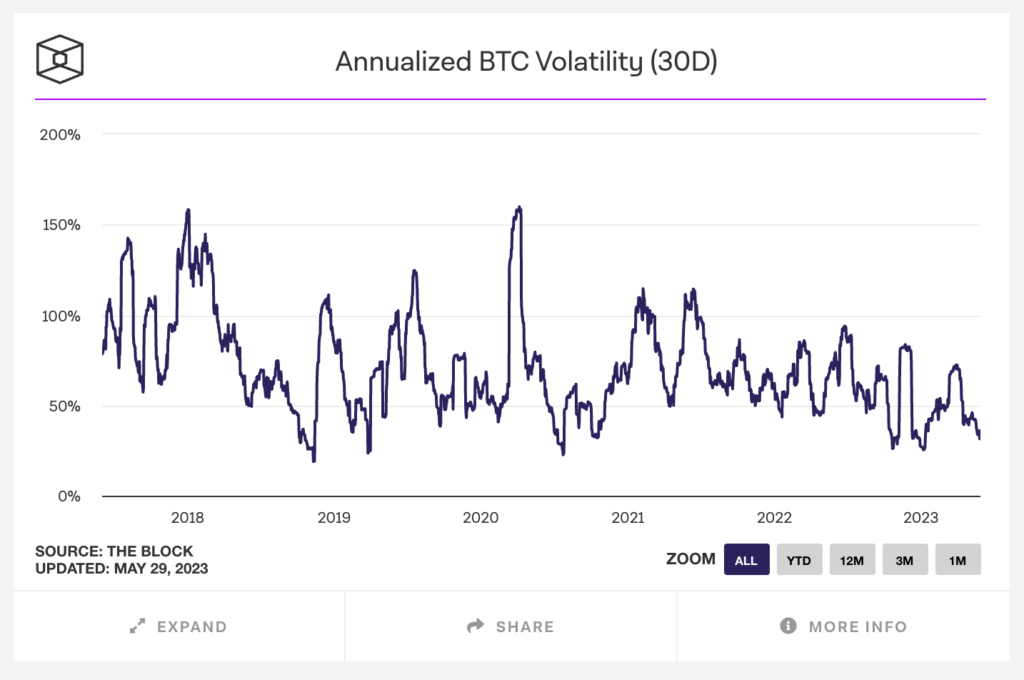Click the expand arrows icon

coord(139,626)
